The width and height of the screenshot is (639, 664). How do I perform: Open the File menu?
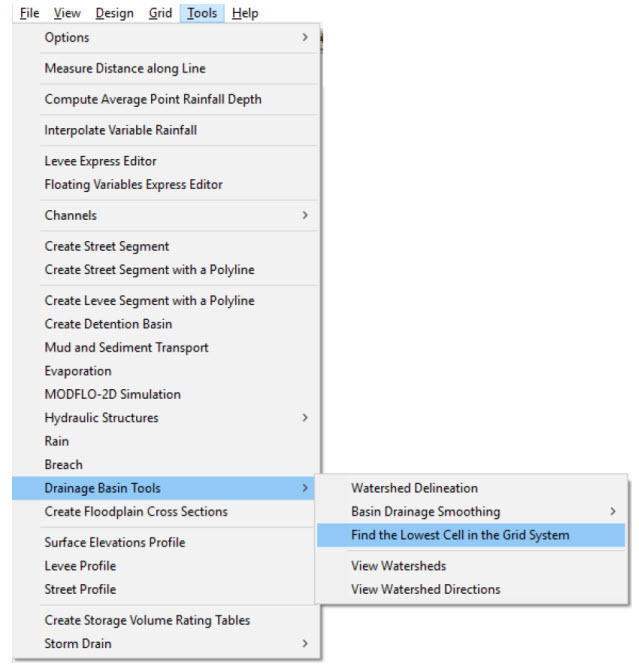point(29,13)
